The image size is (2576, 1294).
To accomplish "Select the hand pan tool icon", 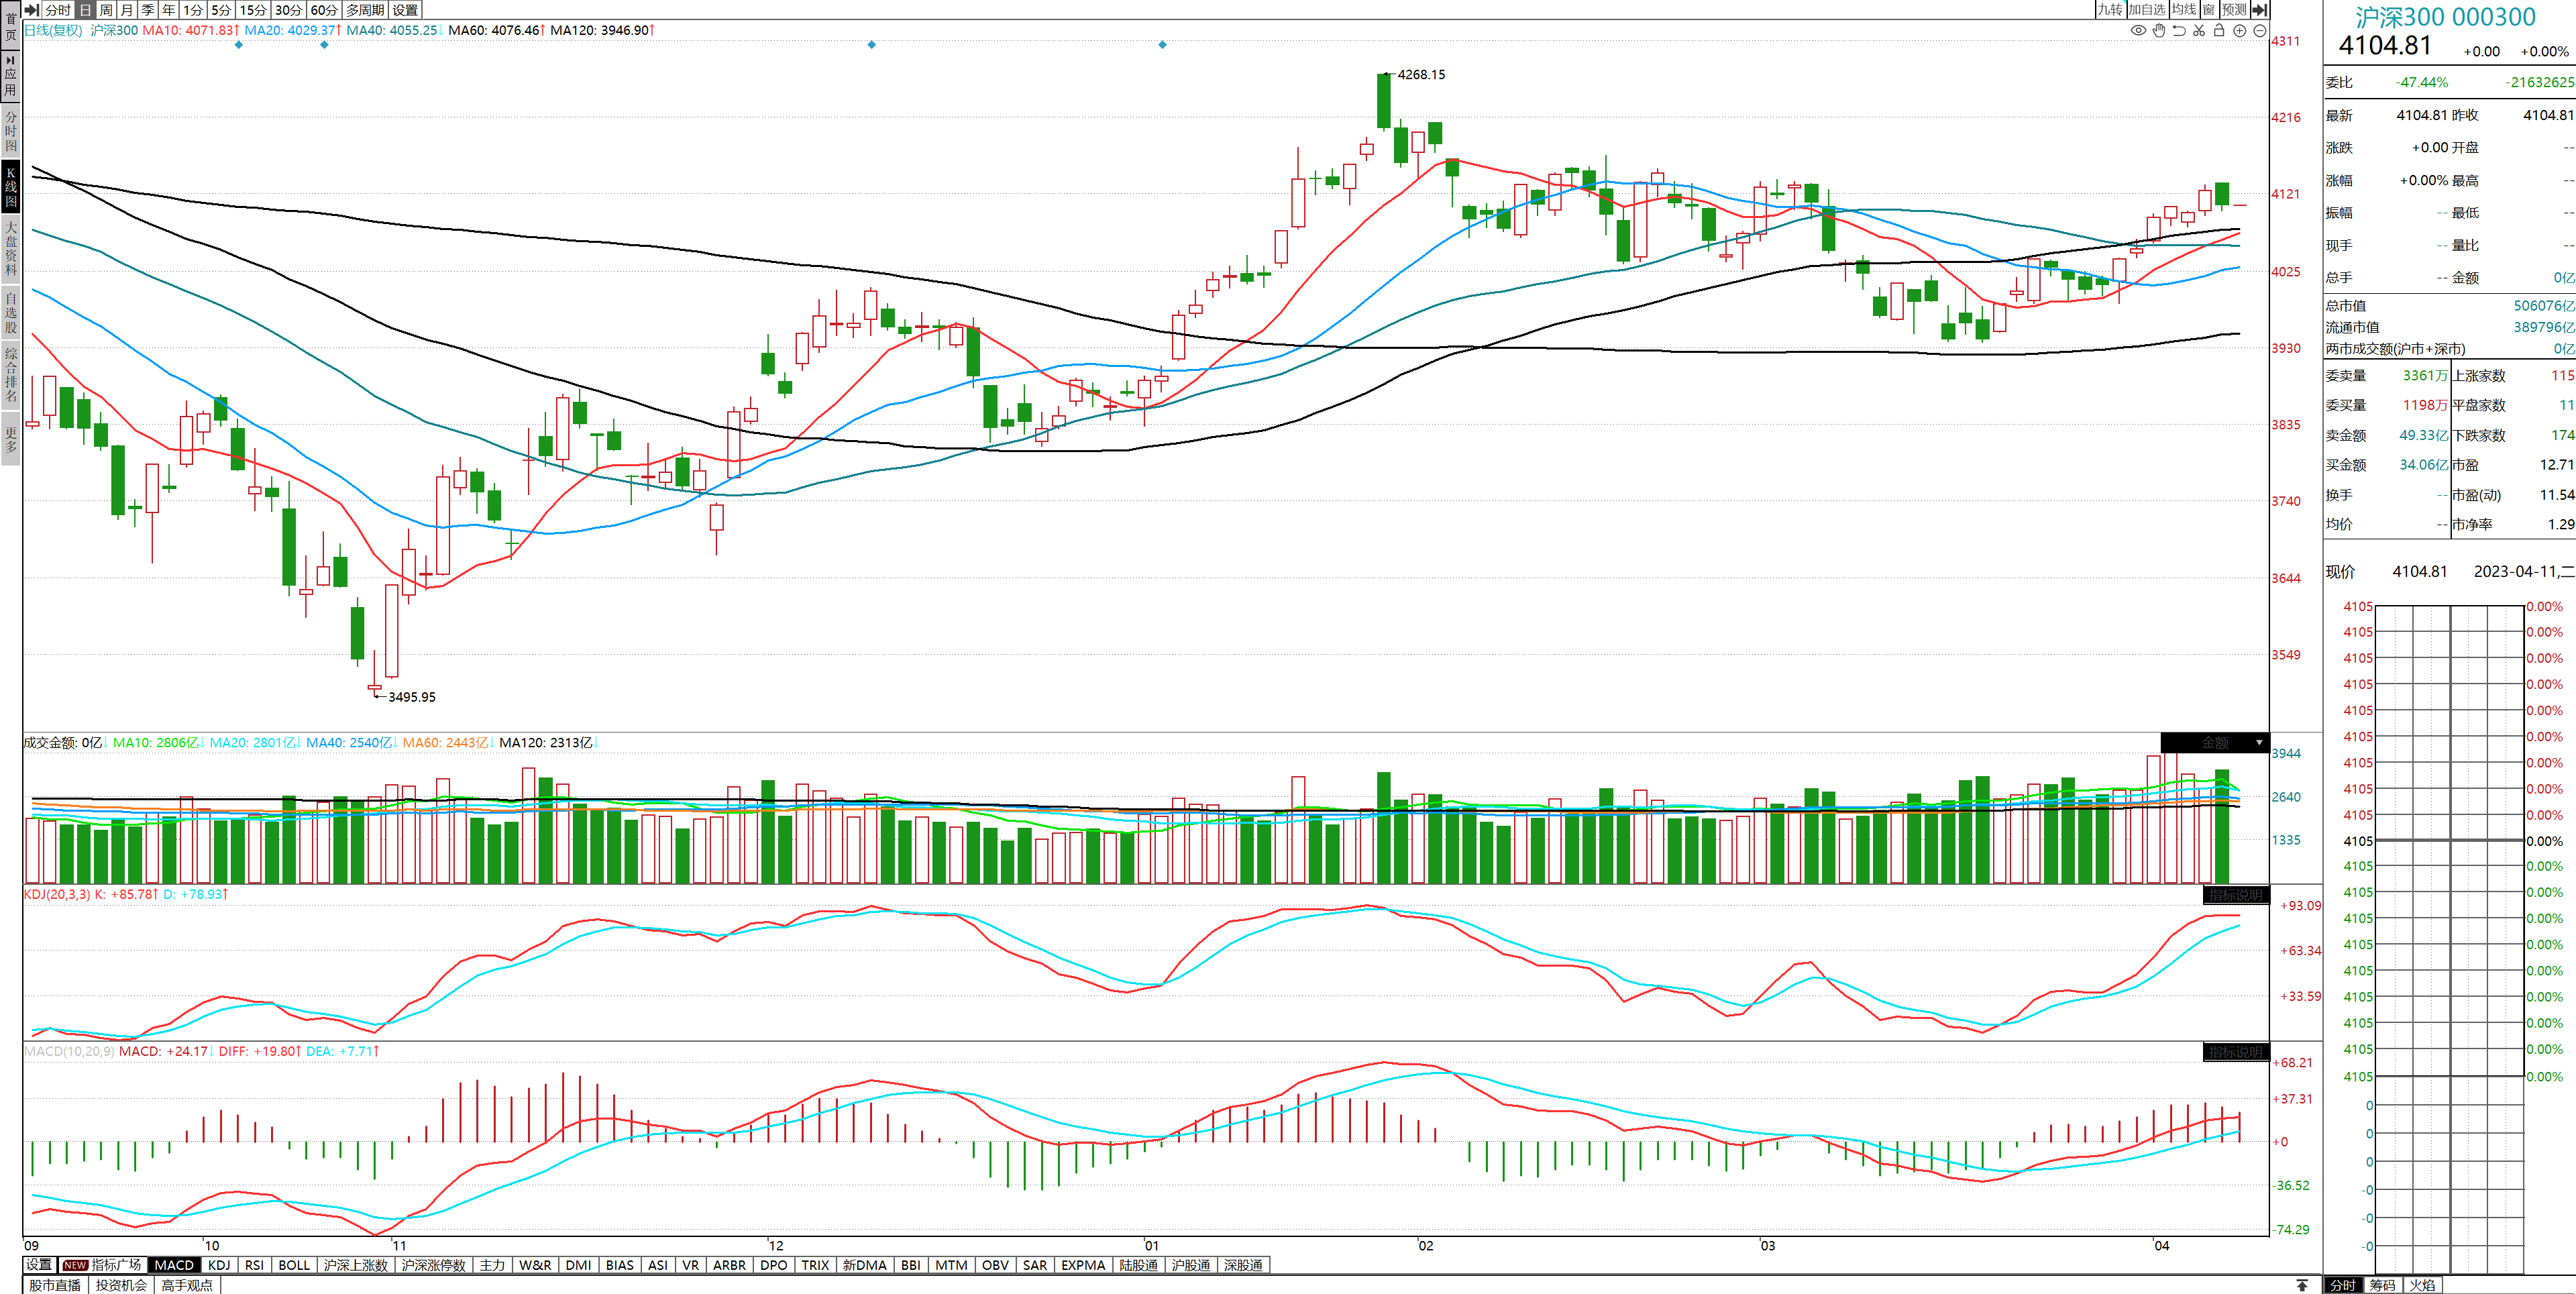I will [x=2159, y=31].
